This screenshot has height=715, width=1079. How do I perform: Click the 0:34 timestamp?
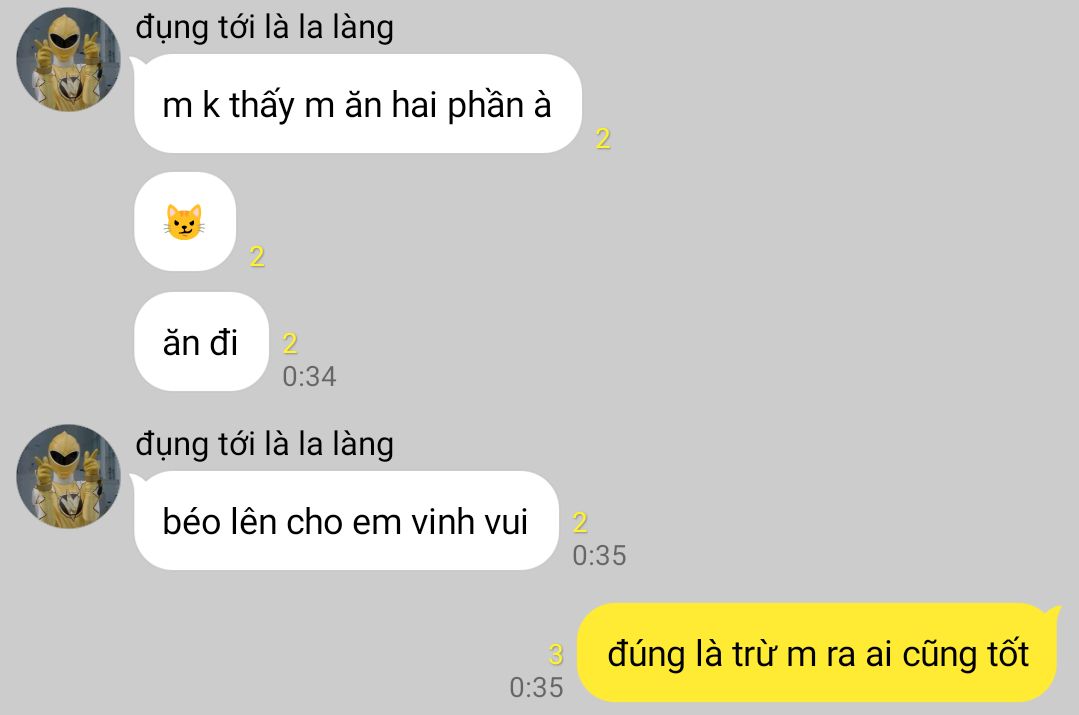click(x=309, y=376)
